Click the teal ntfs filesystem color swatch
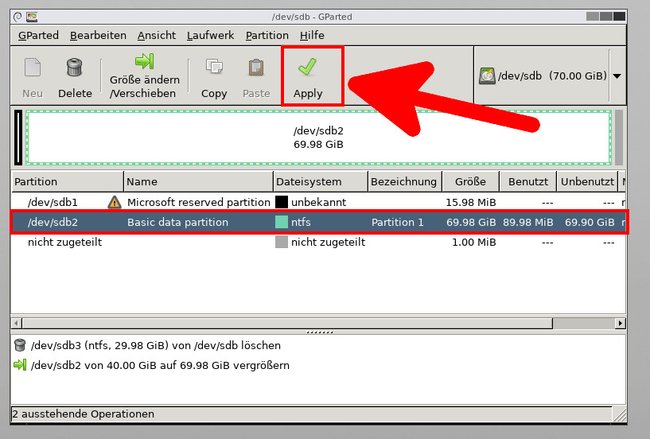The height and width of the screenshot is (439, 650). point(281,222)
